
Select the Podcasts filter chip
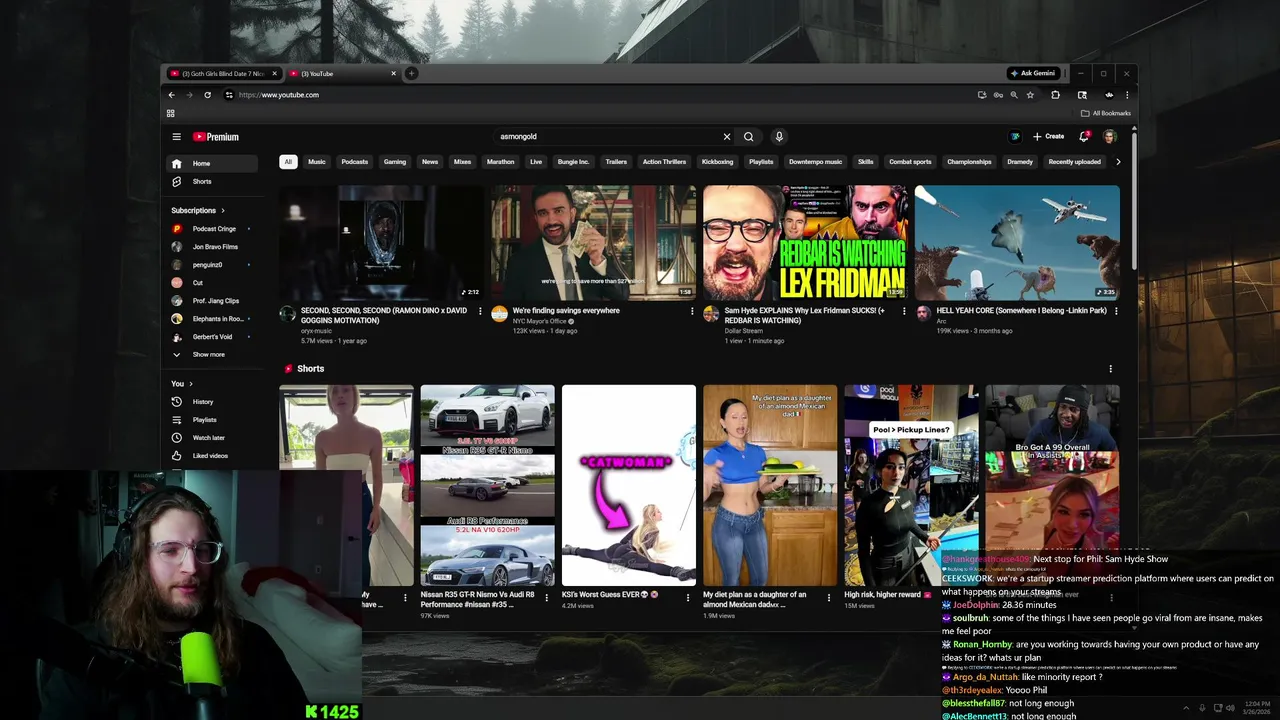coord(354,162)
